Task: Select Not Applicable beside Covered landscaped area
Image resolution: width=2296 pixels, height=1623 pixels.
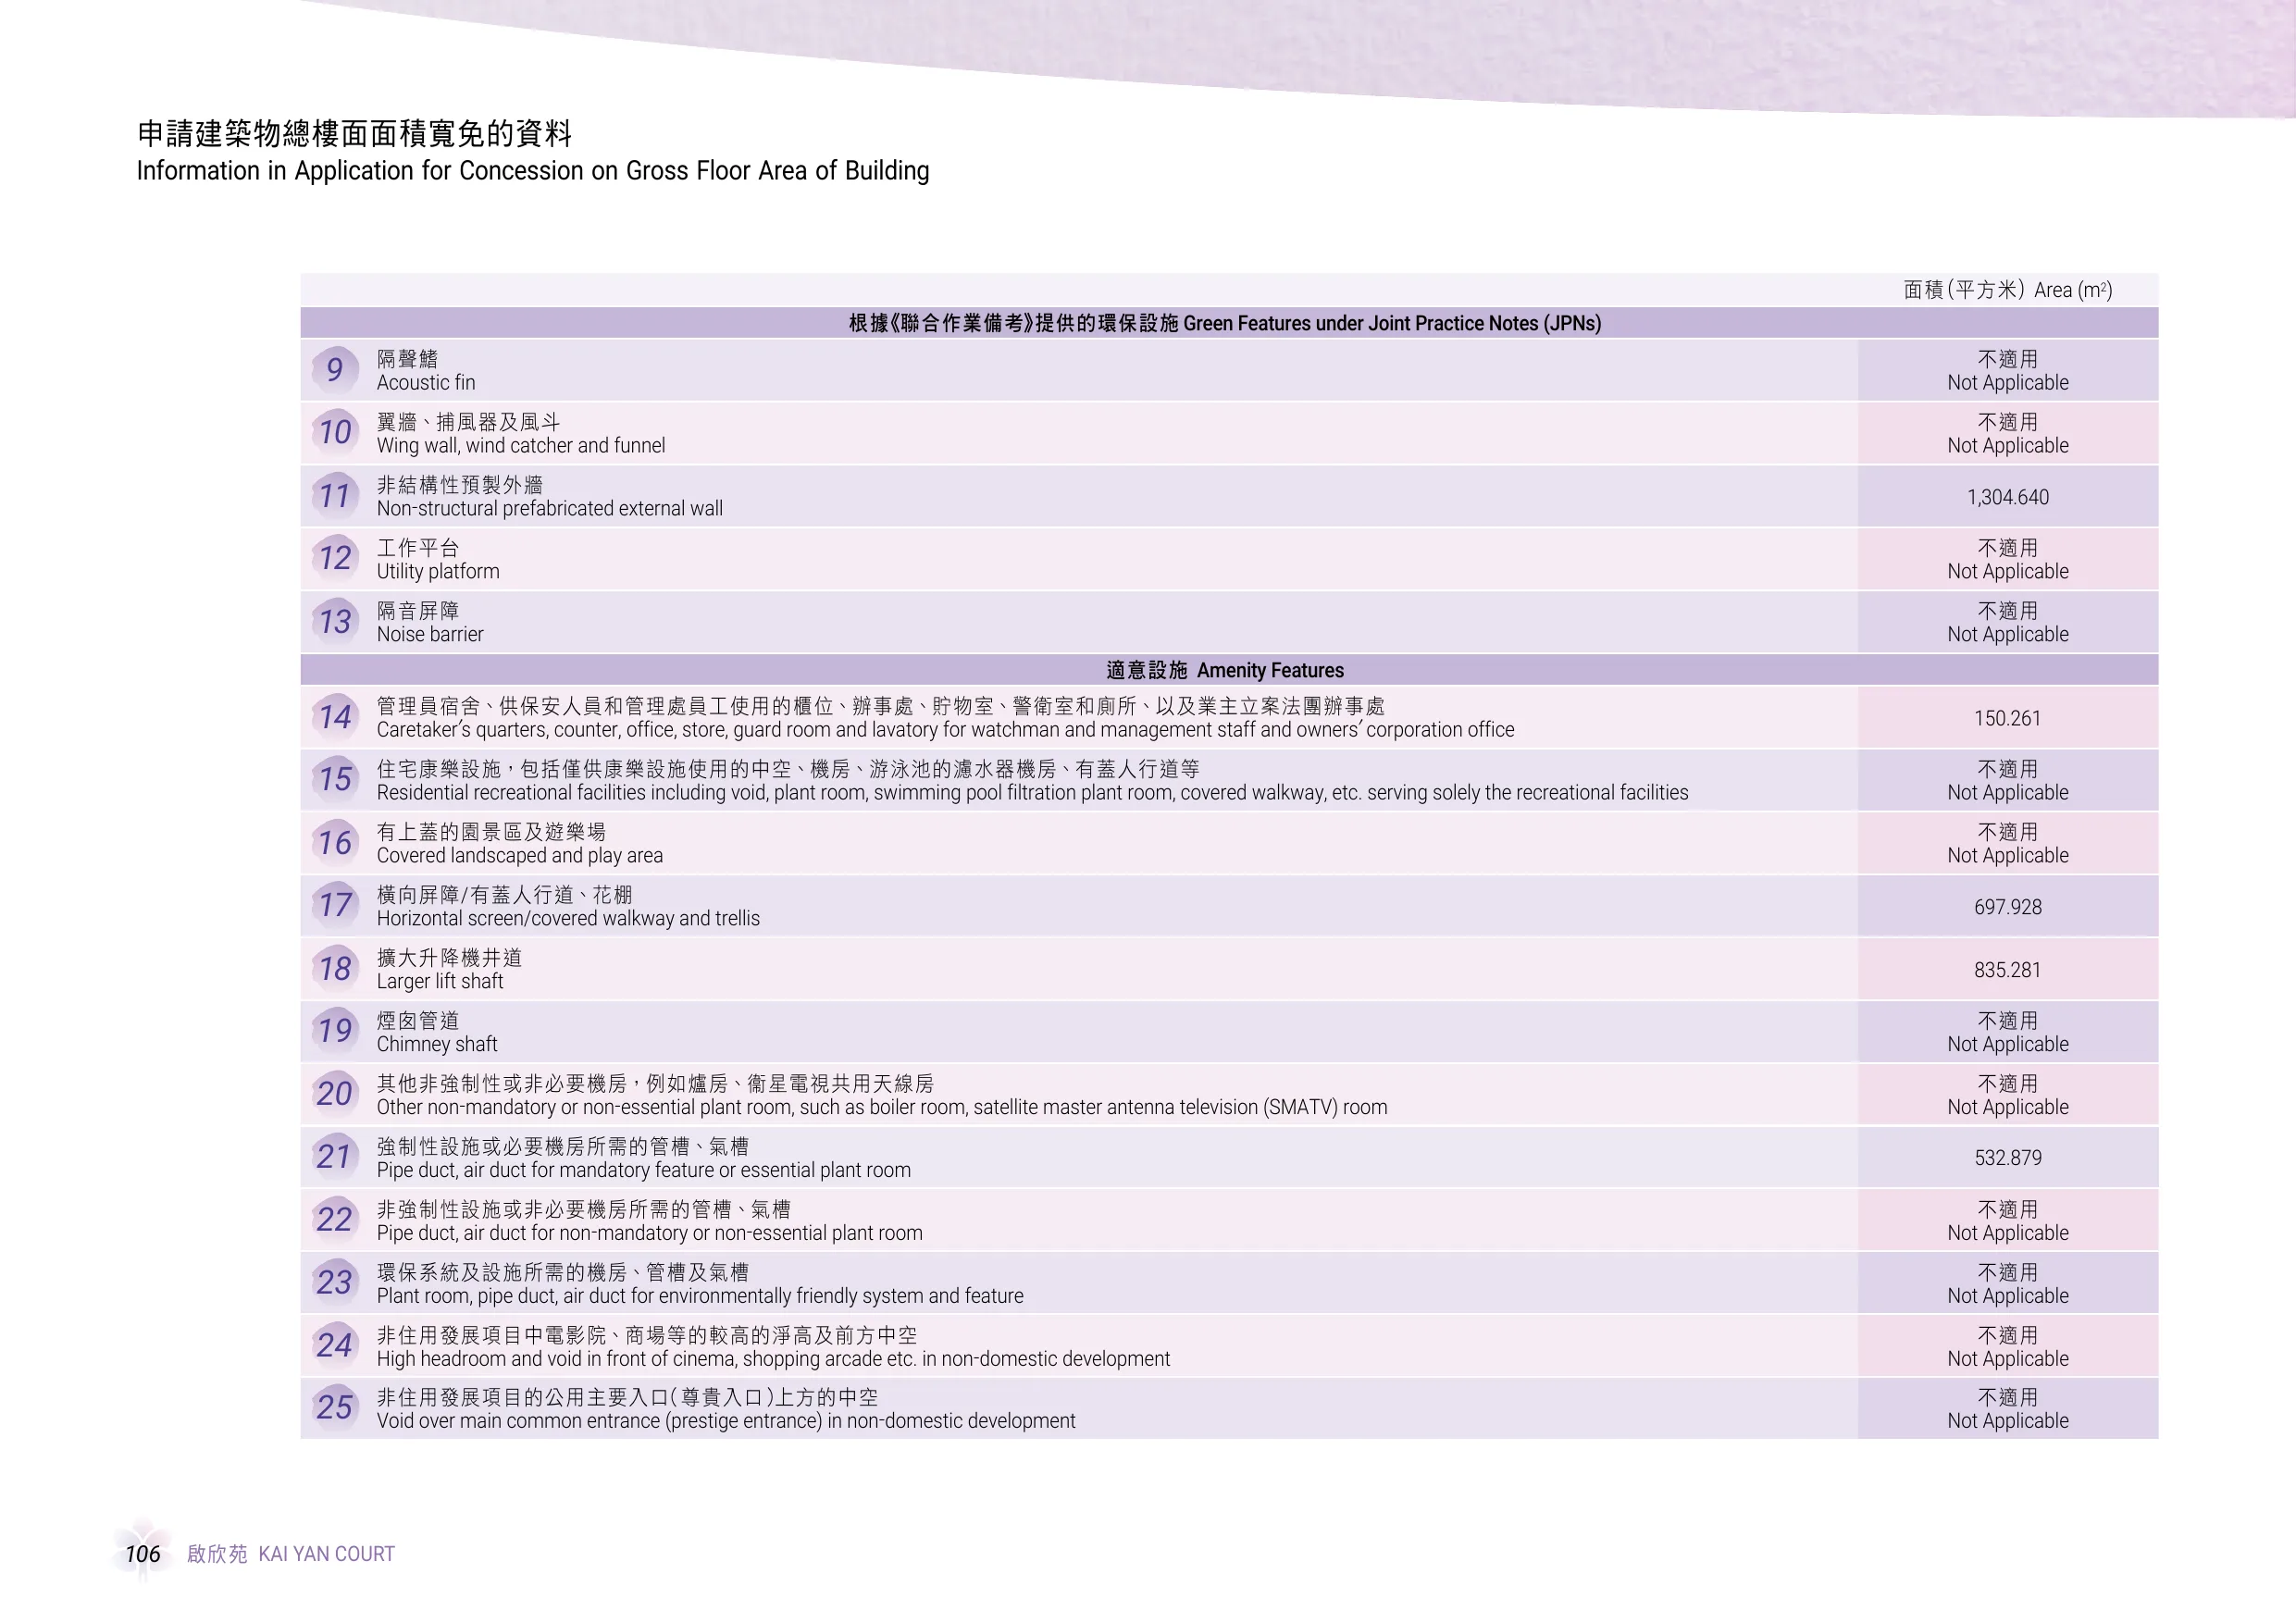Action: pyautogui.click(x=2006, y=843)
